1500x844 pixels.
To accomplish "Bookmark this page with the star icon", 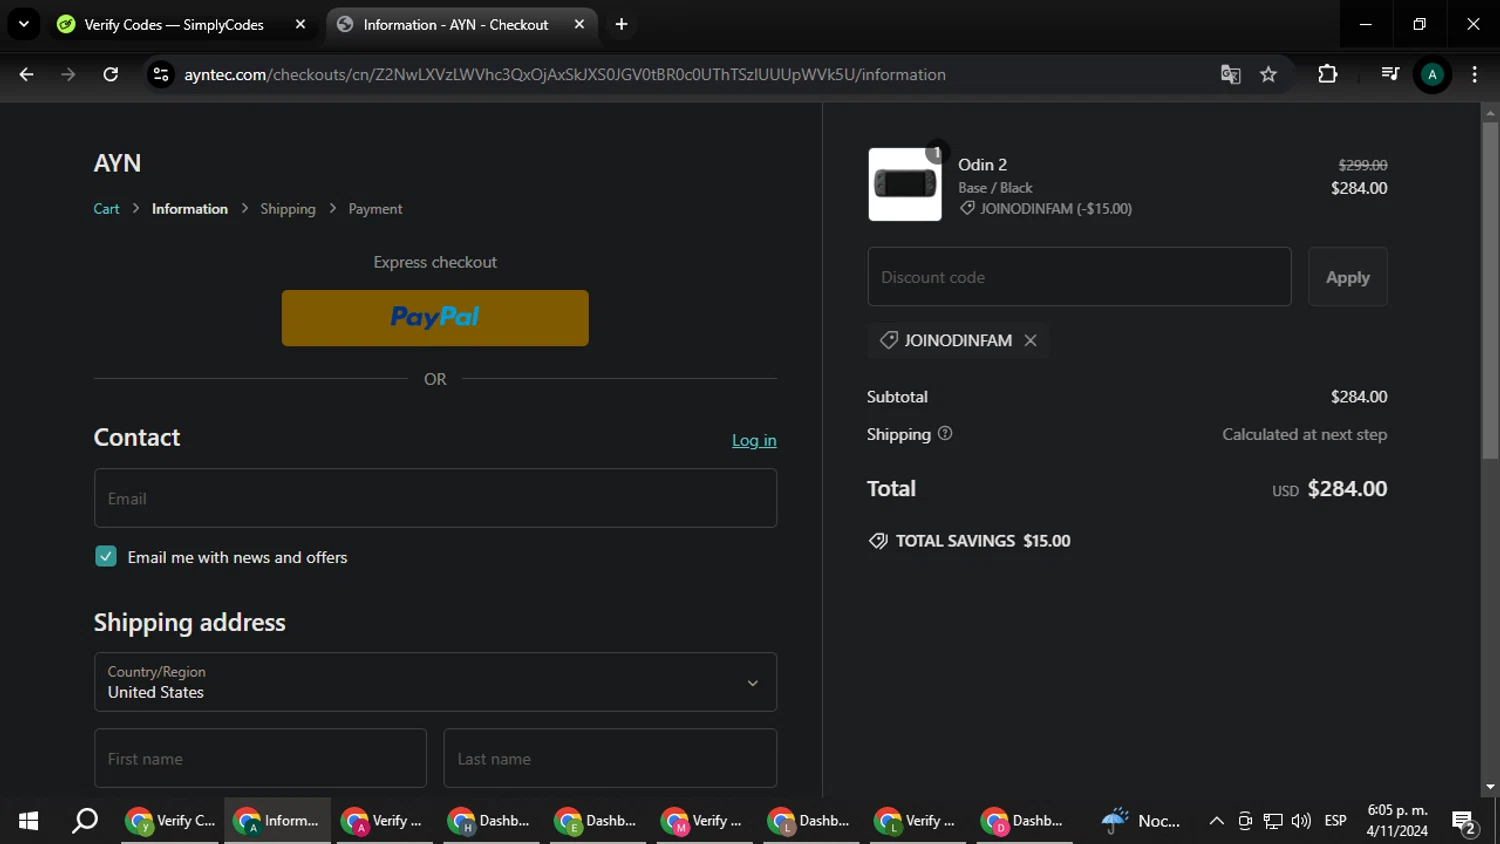I will click(x=1269, y=74).
